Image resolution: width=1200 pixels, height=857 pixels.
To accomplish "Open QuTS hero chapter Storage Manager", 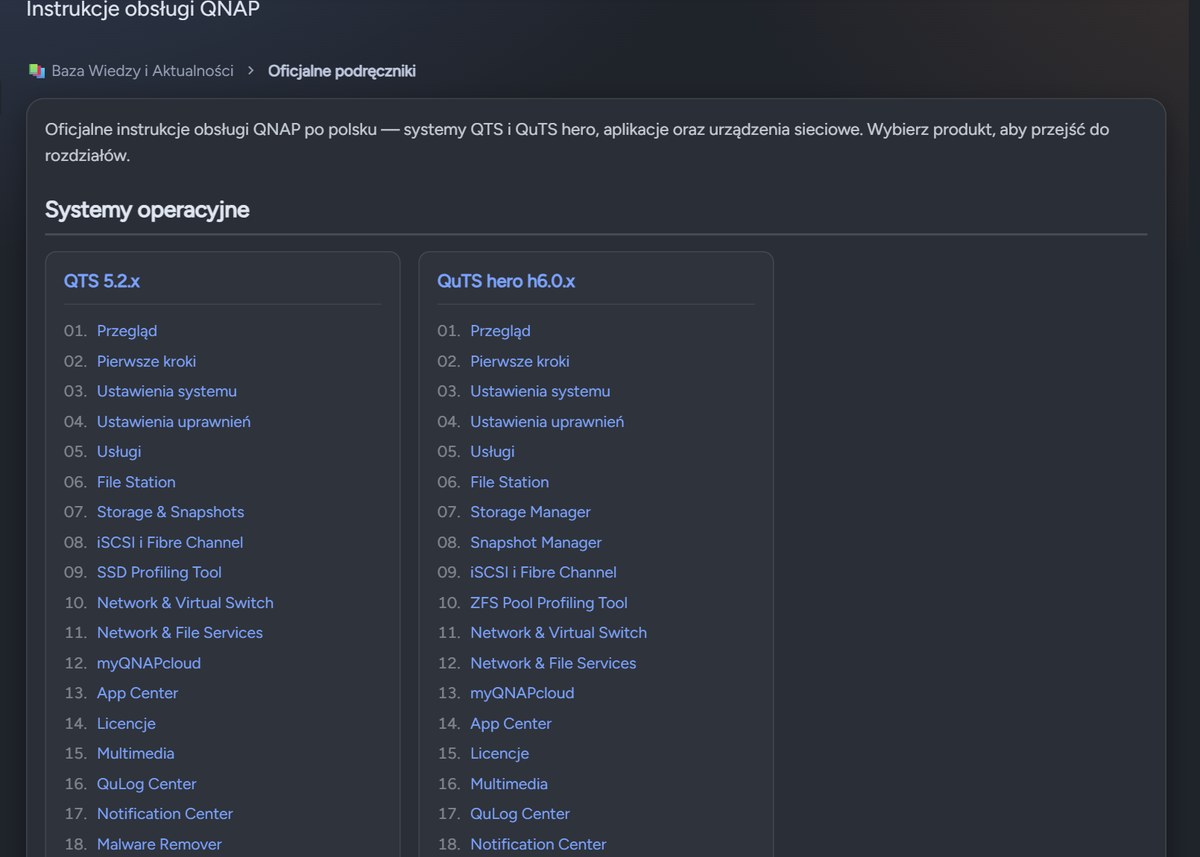I will point(531,512).
